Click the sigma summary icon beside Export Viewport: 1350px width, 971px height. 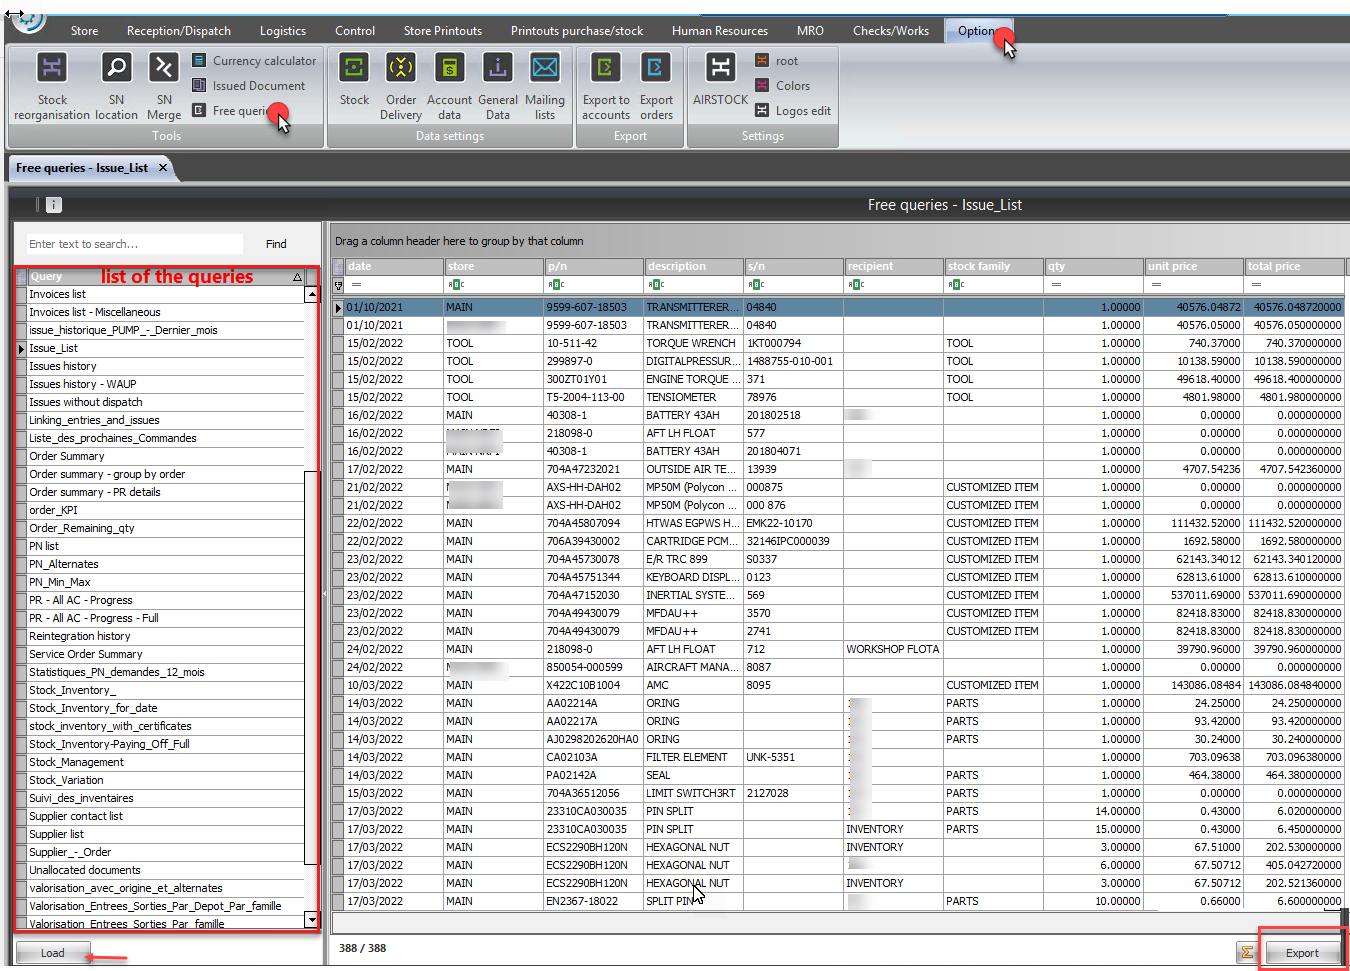1247,953
